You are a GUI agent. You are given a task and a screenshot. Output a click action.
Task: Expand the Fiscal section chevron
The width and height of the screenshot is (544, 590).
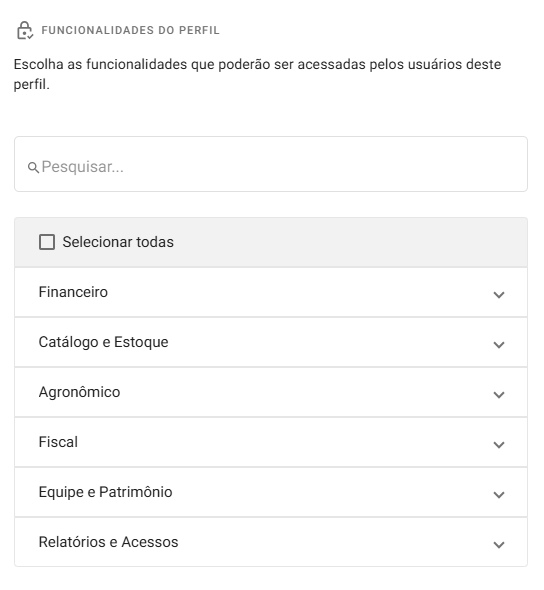[x=499, y=445]
